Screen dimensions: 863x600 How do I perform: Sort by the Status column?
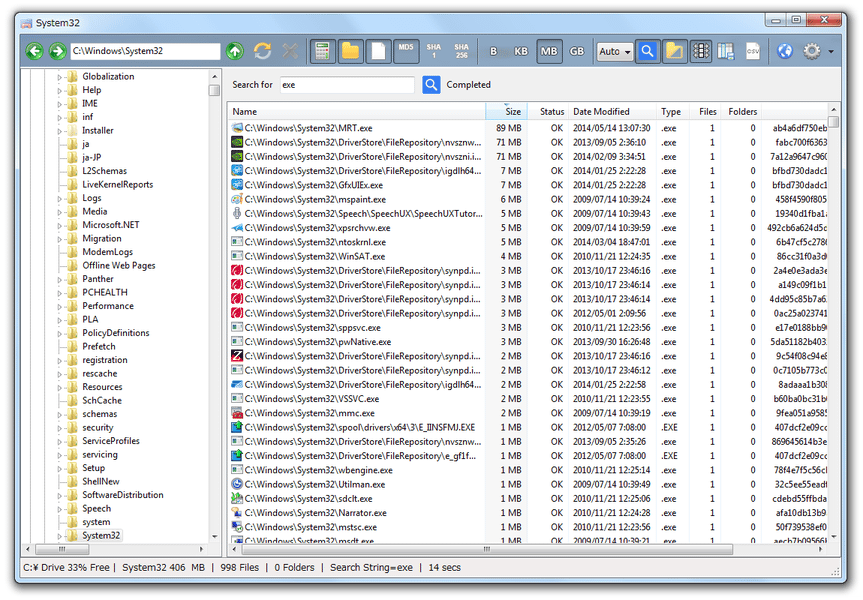548,111
